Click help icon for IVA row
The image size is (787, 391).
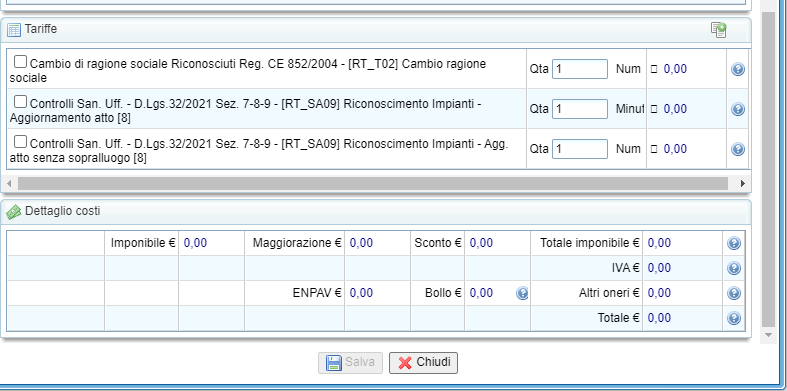pyautogui.click(x=734, y=268)
